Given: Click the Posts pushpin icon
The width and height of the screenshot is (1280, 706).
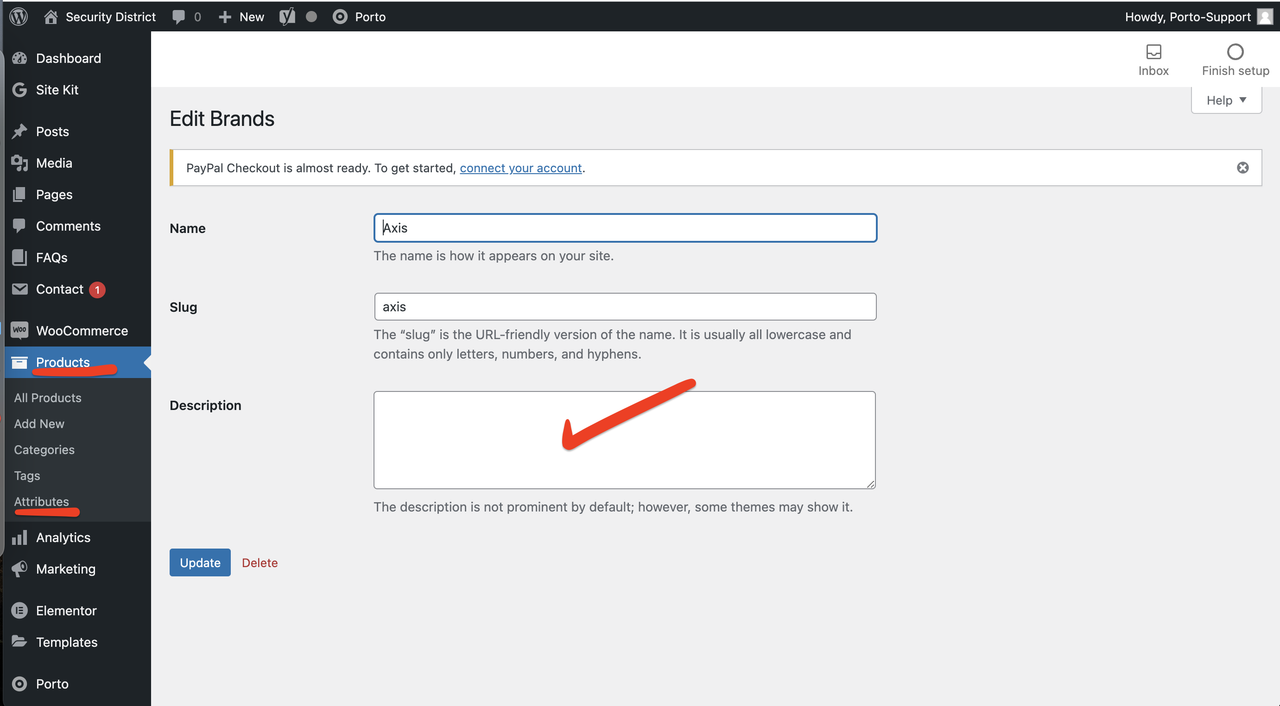Looking at the screenshot, I should [x=19, y=131].
